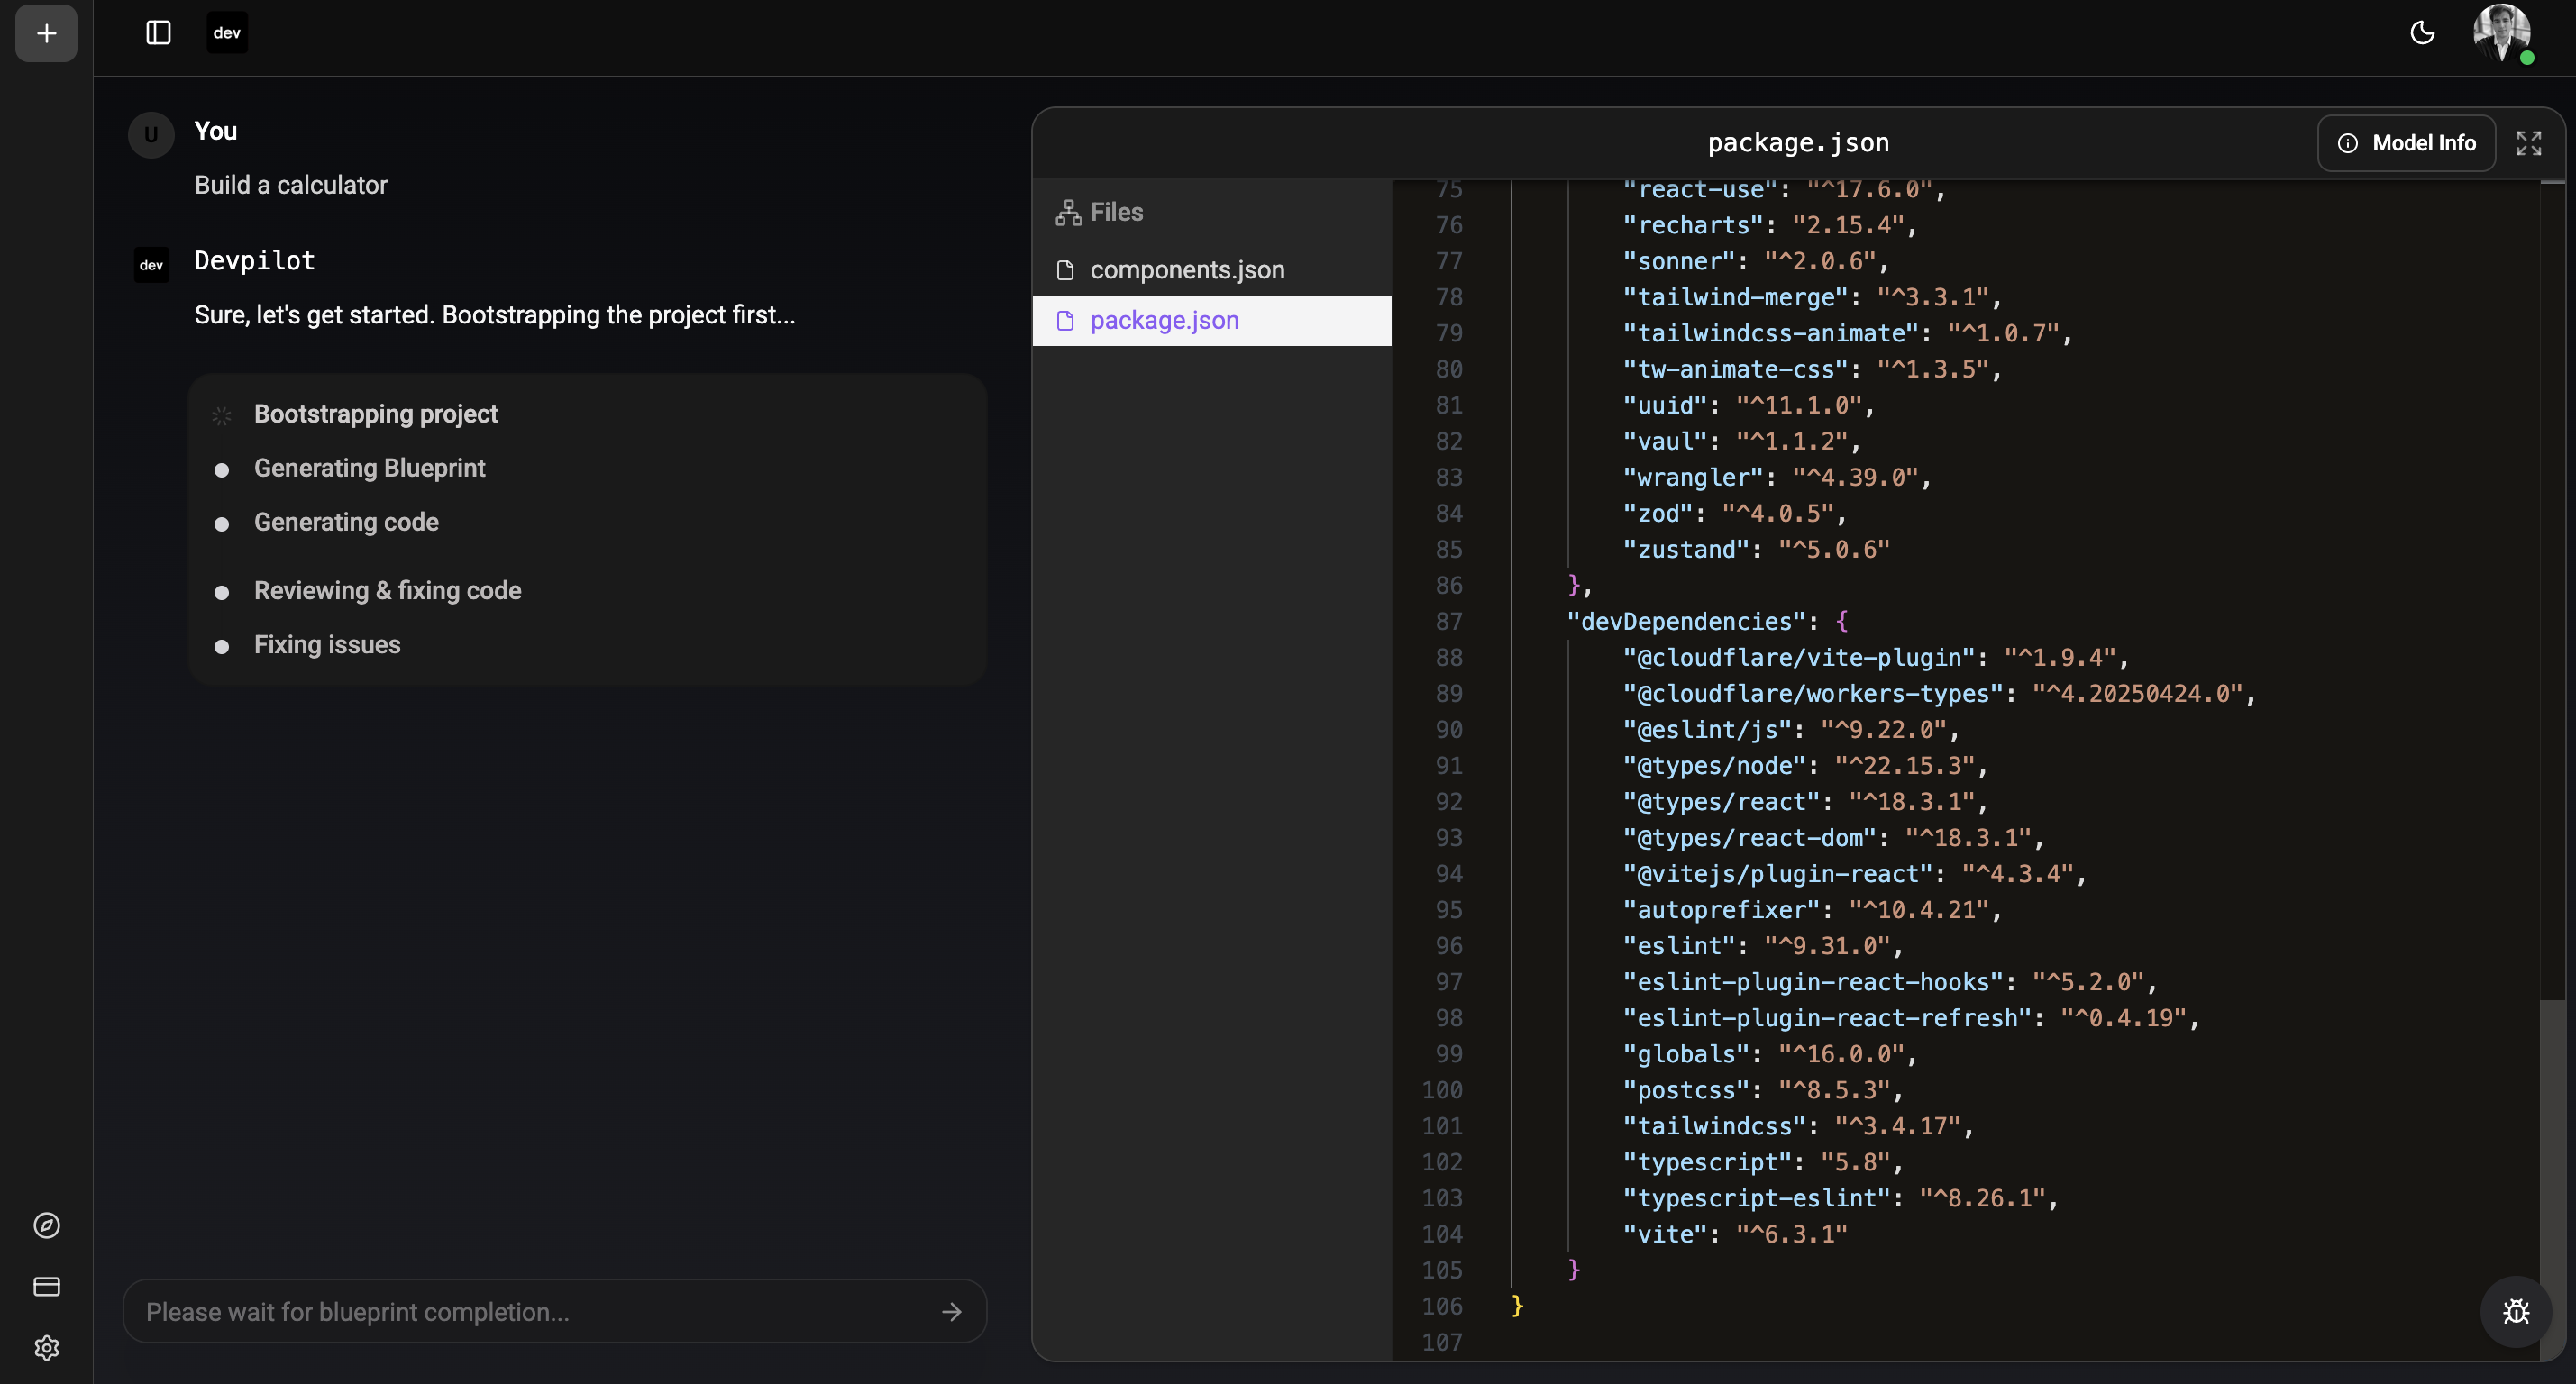Open the package.json editor header title
The image size is (2576, 1384).
[1797, 142]
